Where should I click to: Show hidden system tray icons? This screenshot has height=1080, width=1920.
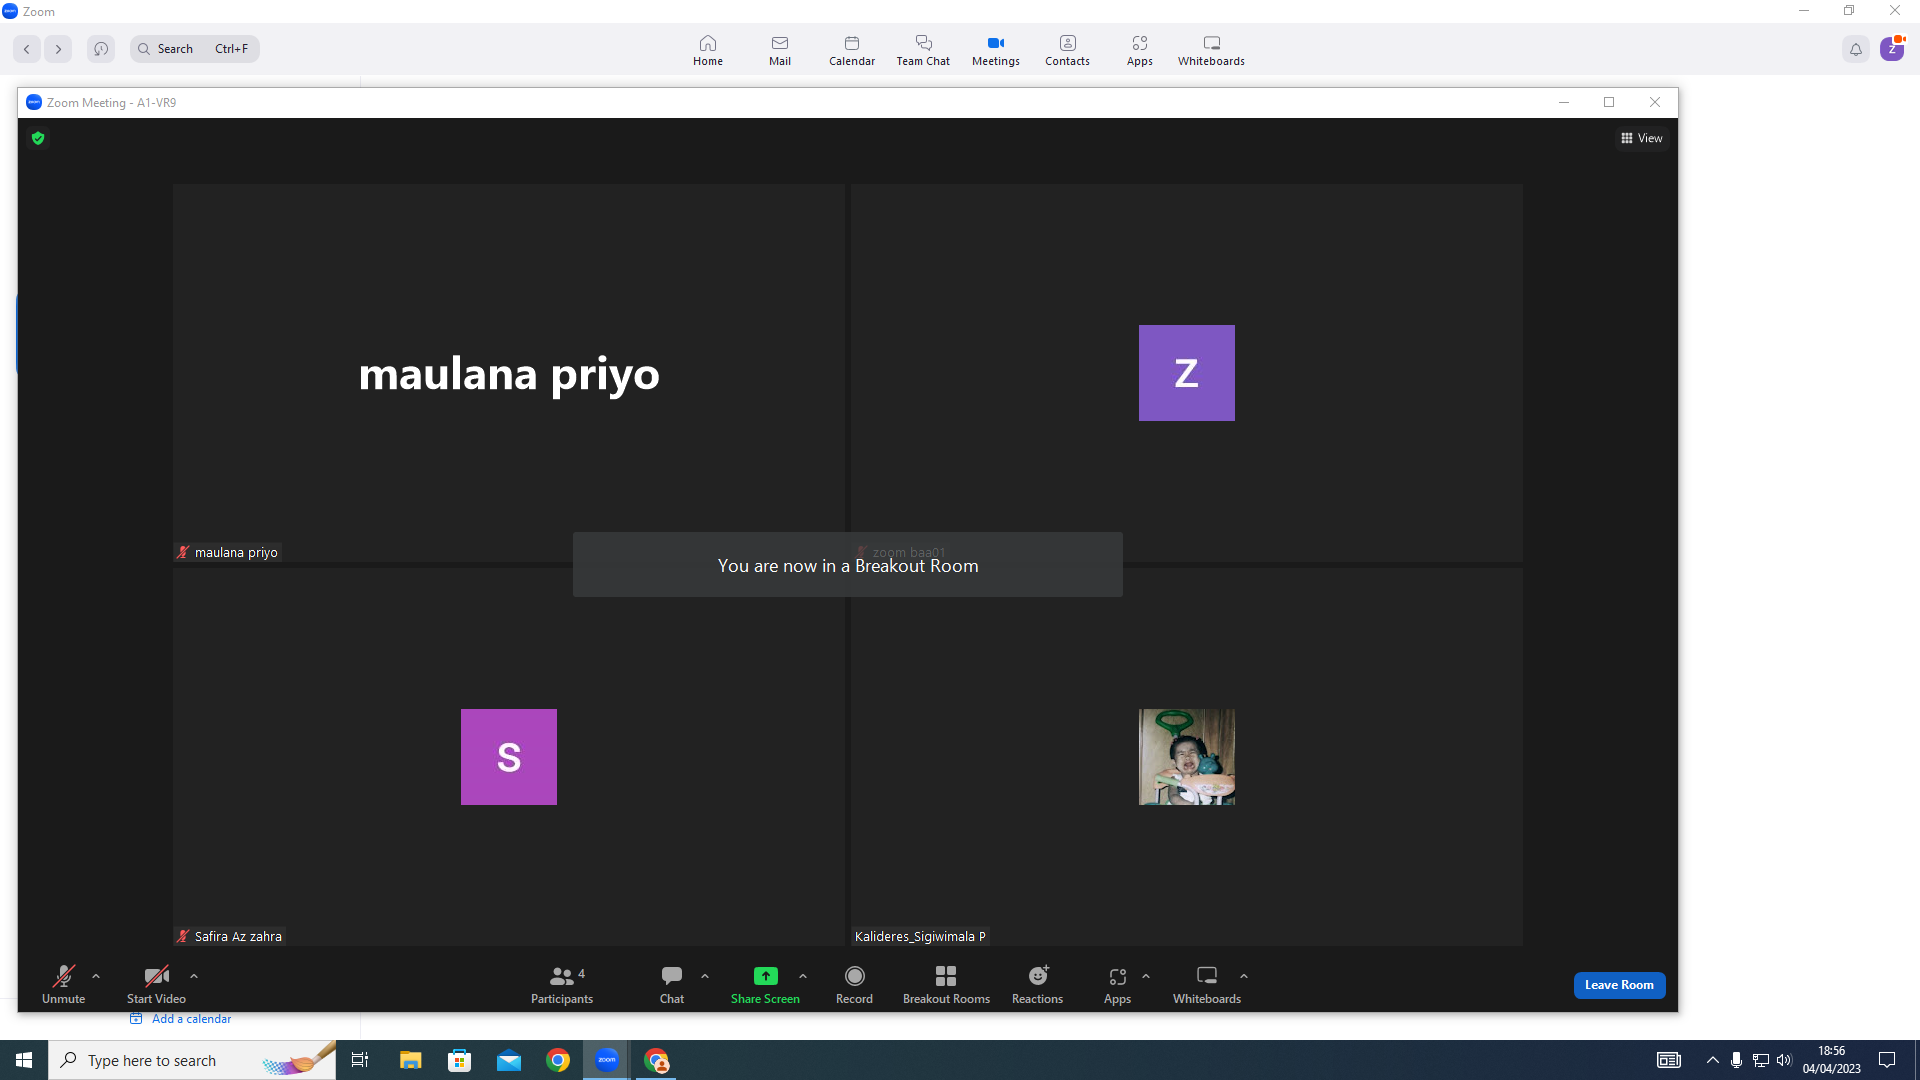coord(1712,1060)
